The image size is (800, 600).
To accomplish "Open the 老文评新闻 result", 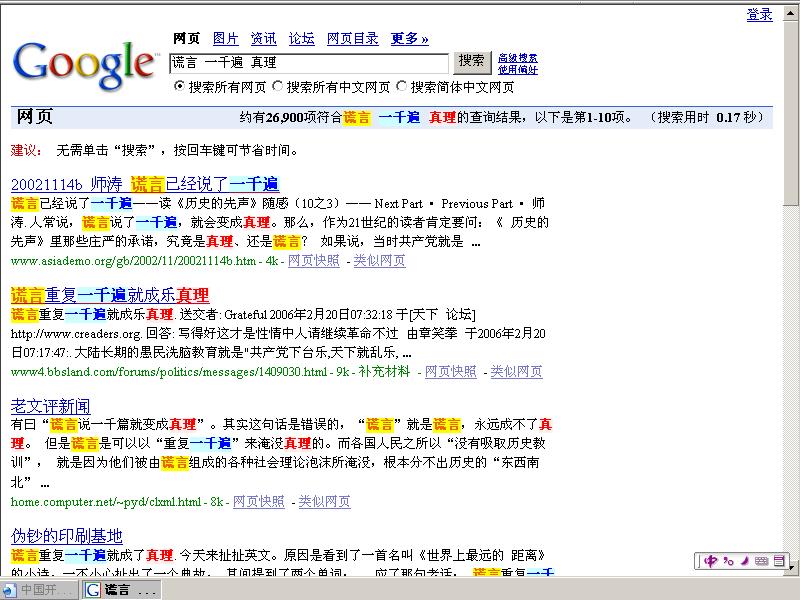I will pos(51,406).
